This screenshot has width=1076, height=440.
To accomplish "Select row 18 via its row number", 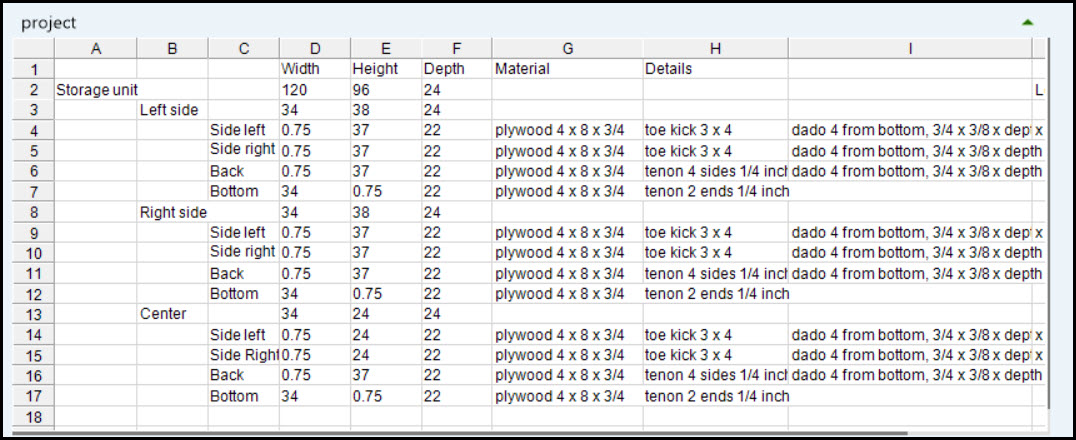I will [x=32, y=417].
